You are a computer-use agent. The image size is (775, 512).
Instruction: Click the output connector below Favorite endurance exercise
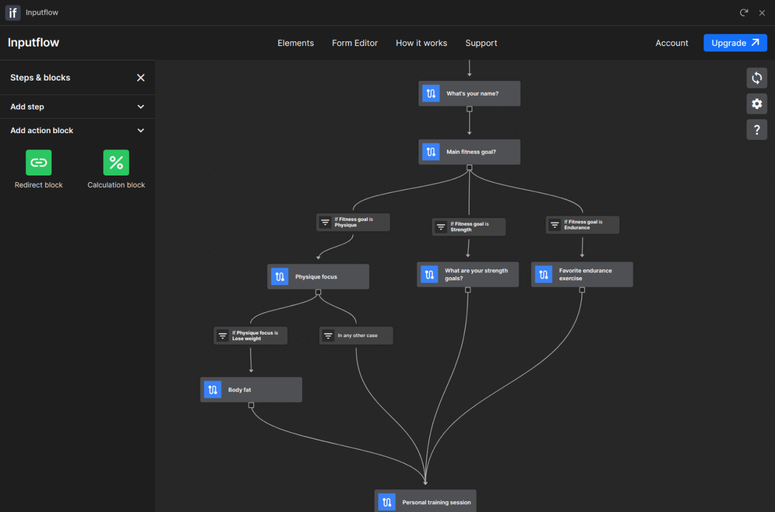(x=582, y=290)
